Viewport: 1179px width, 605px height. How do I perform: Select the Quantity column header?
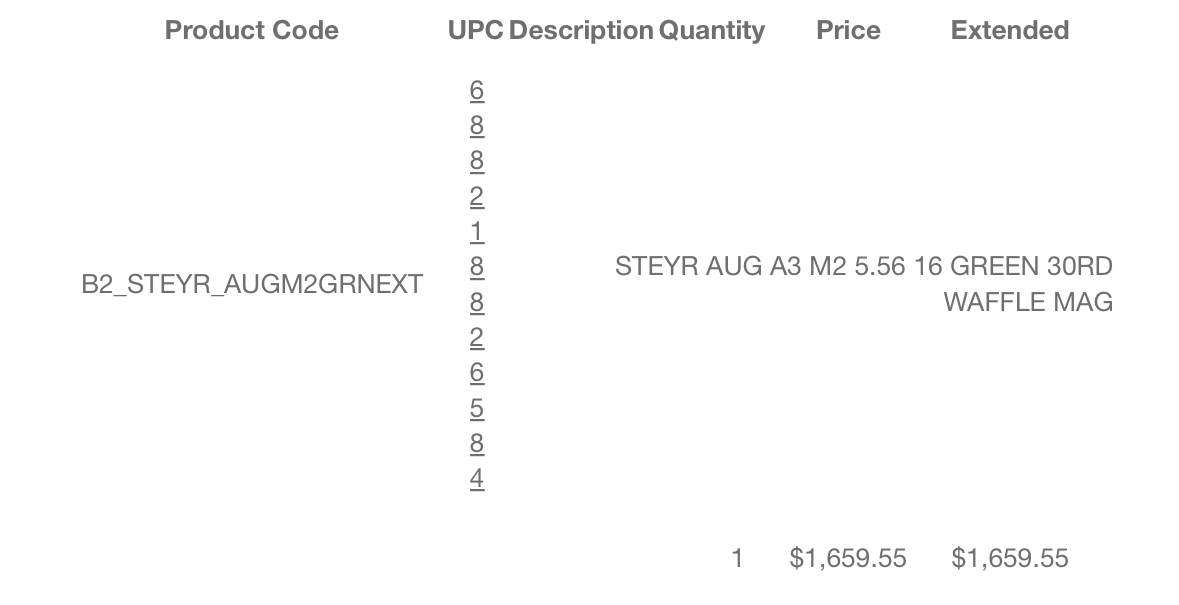click(x=711, y=30)
